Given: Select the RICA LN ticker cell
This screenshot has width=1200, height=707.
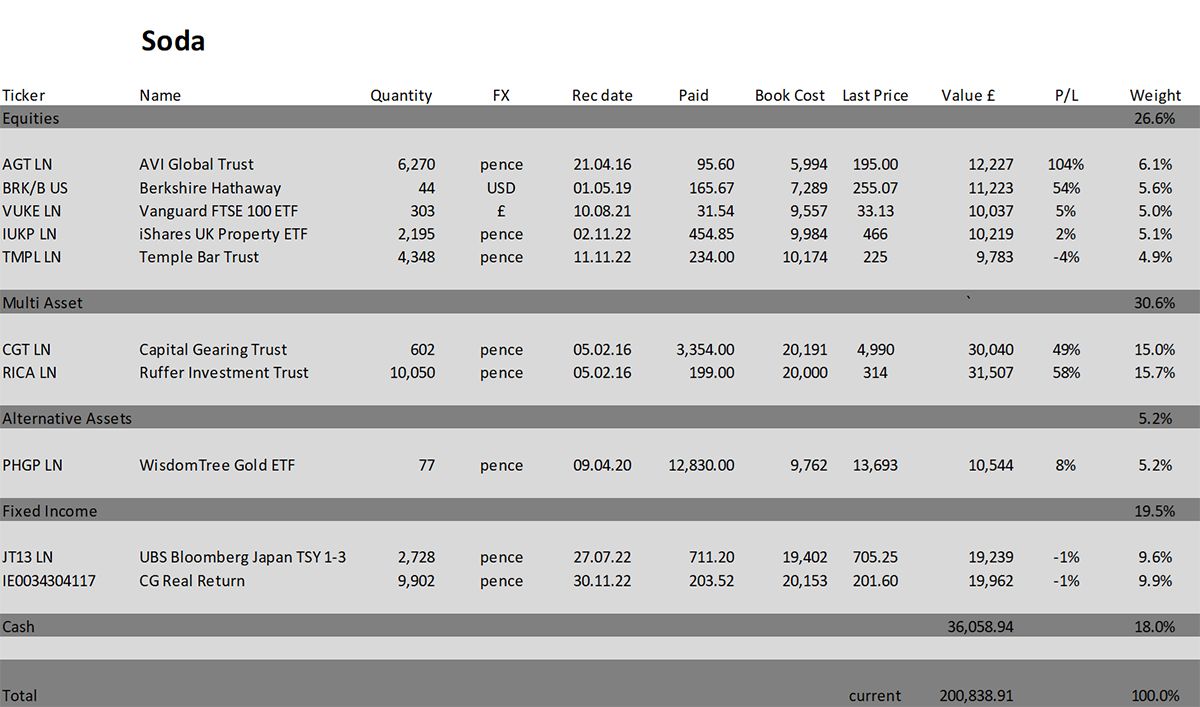Looking at the screenshot, I should [30, 373].
